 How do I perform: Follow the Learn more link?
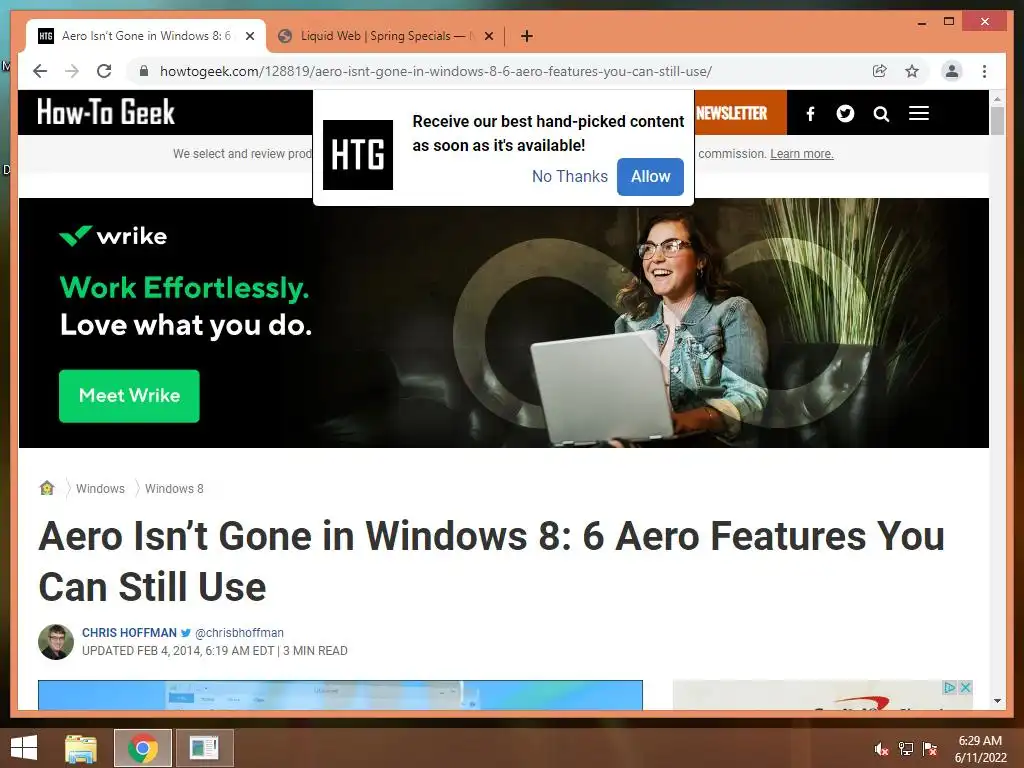(x=801, y=154)
